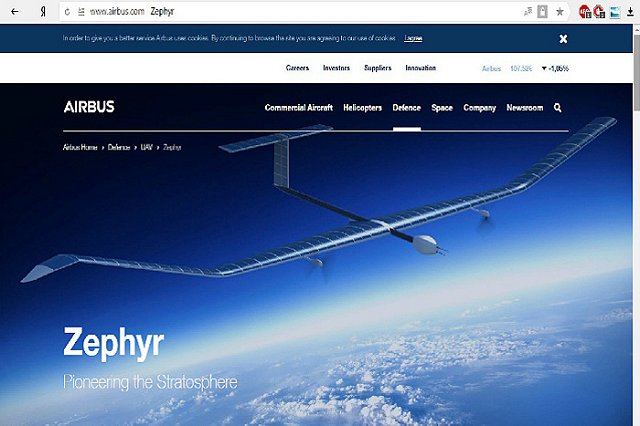The image size is (640, 426).
Task: Open the Space section
Action: coord(442,108)
